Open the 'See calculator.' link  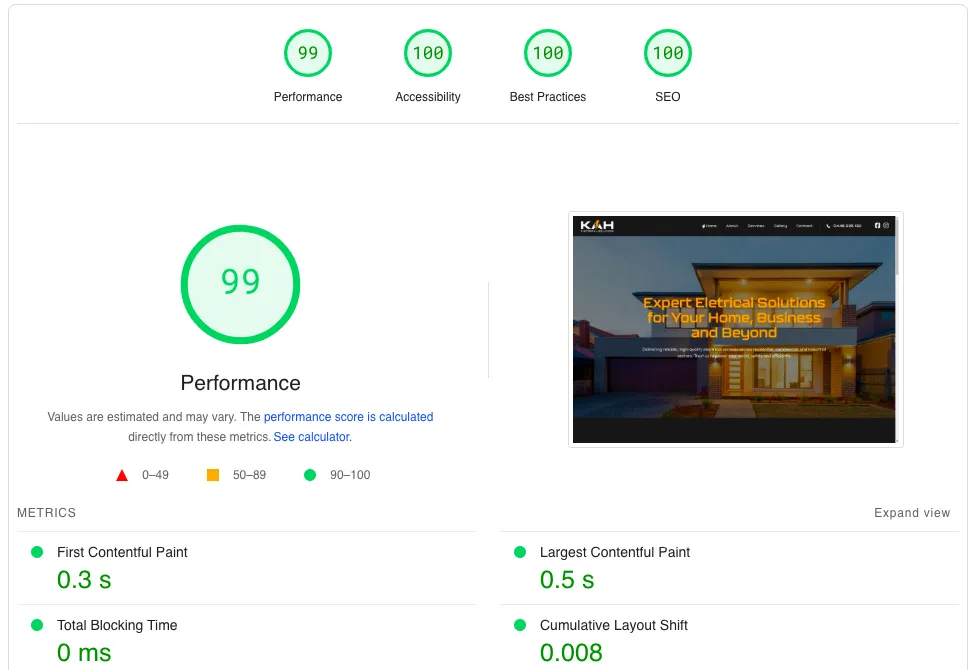point(312,437)
